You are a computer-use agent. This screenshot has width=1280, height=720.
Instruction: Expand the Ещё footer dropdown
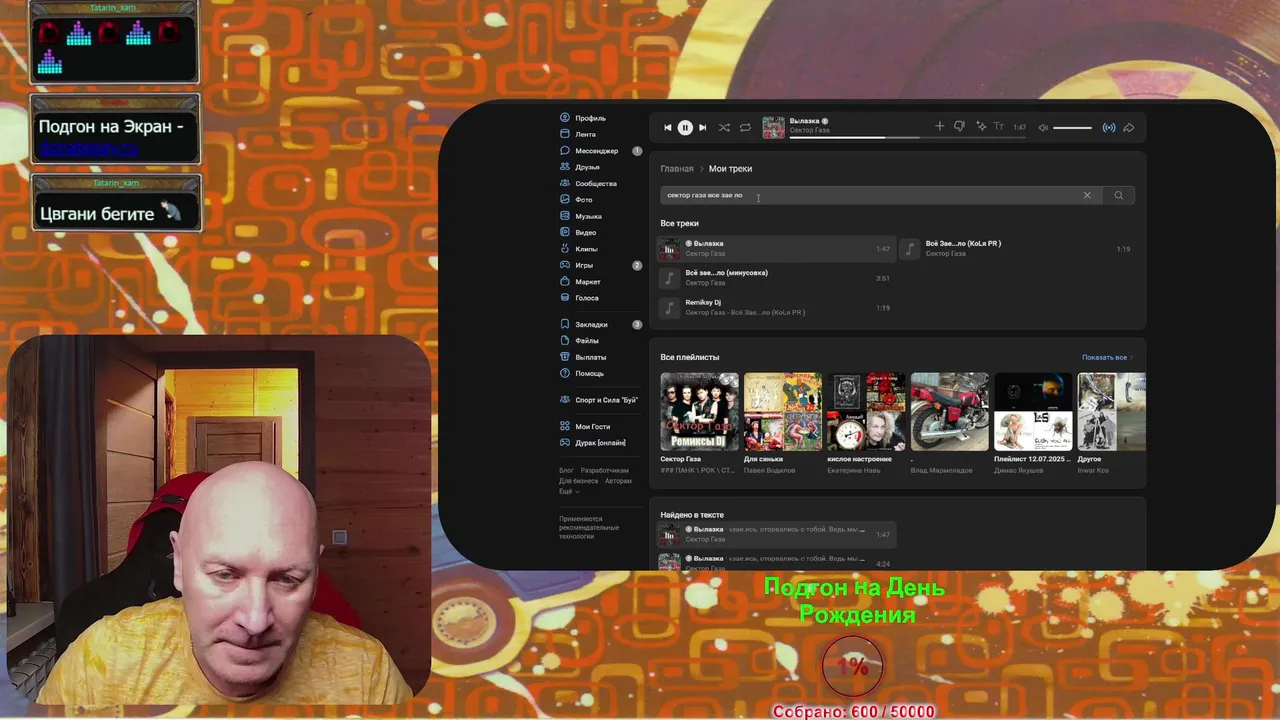pos(568,491)
